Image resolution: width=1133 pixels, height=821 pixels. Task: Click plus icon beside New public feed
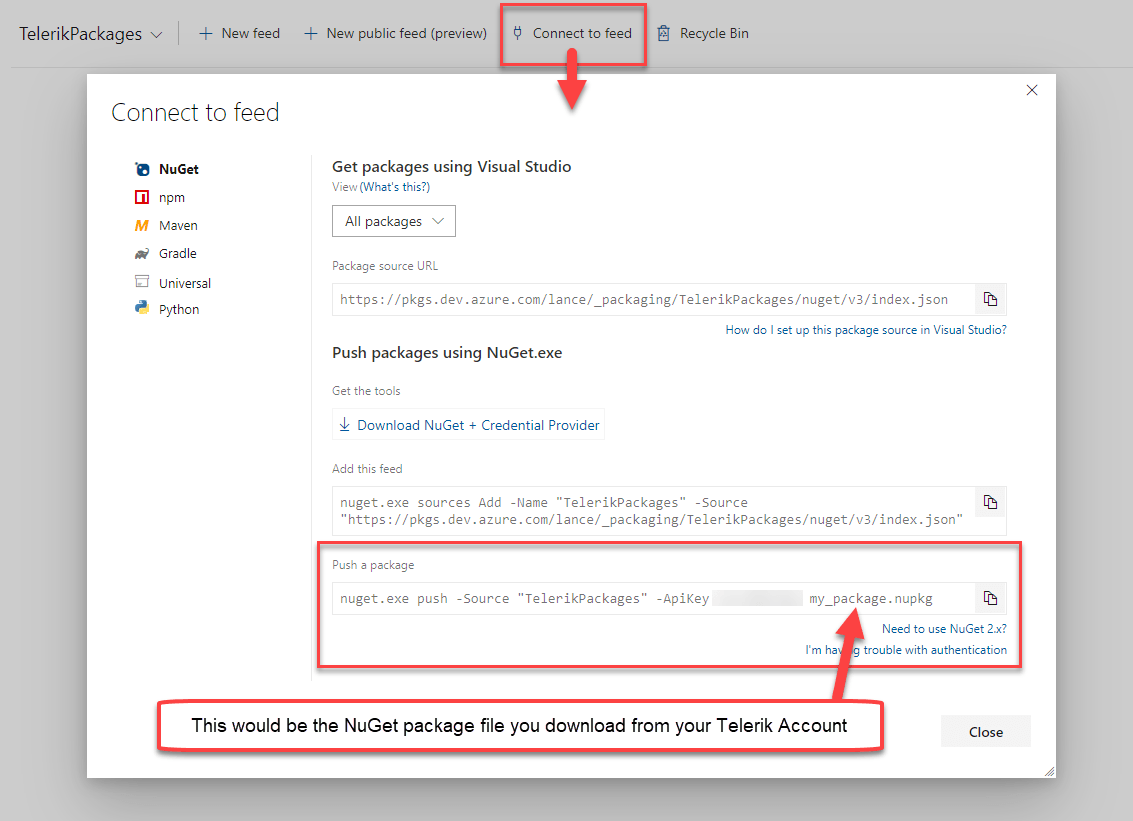pyautogui.click(x=311, y=33)
